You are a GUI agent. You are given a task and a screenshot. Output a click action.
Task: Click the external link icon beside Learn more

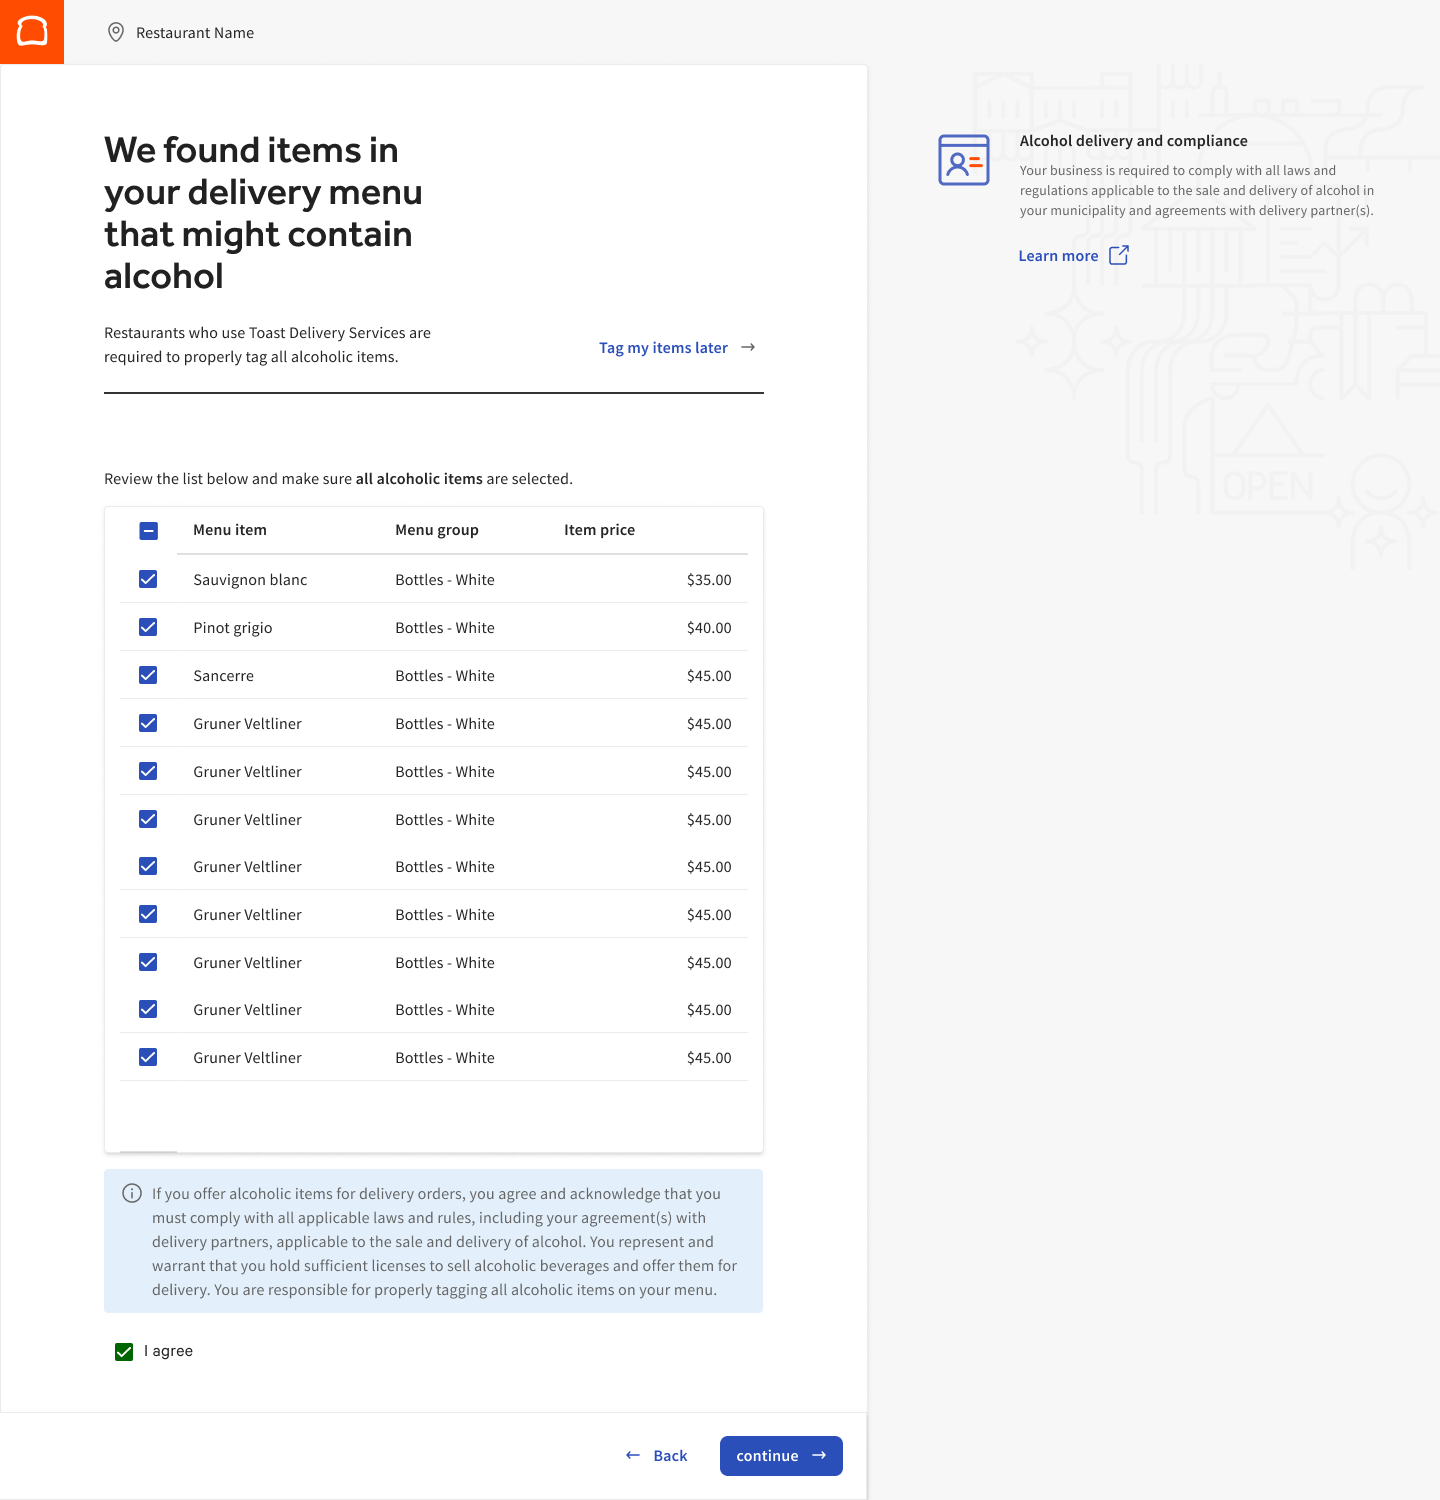(1119, 256)
